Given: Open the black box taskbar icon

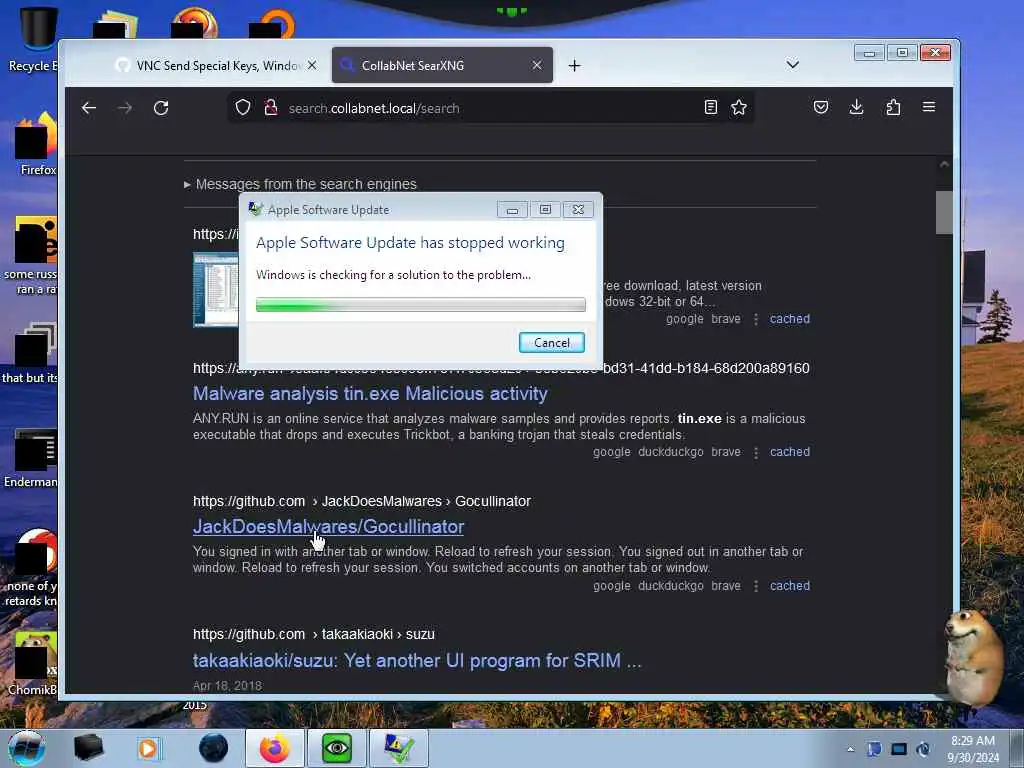Looking at the screenshot, I should coord(88,748).
